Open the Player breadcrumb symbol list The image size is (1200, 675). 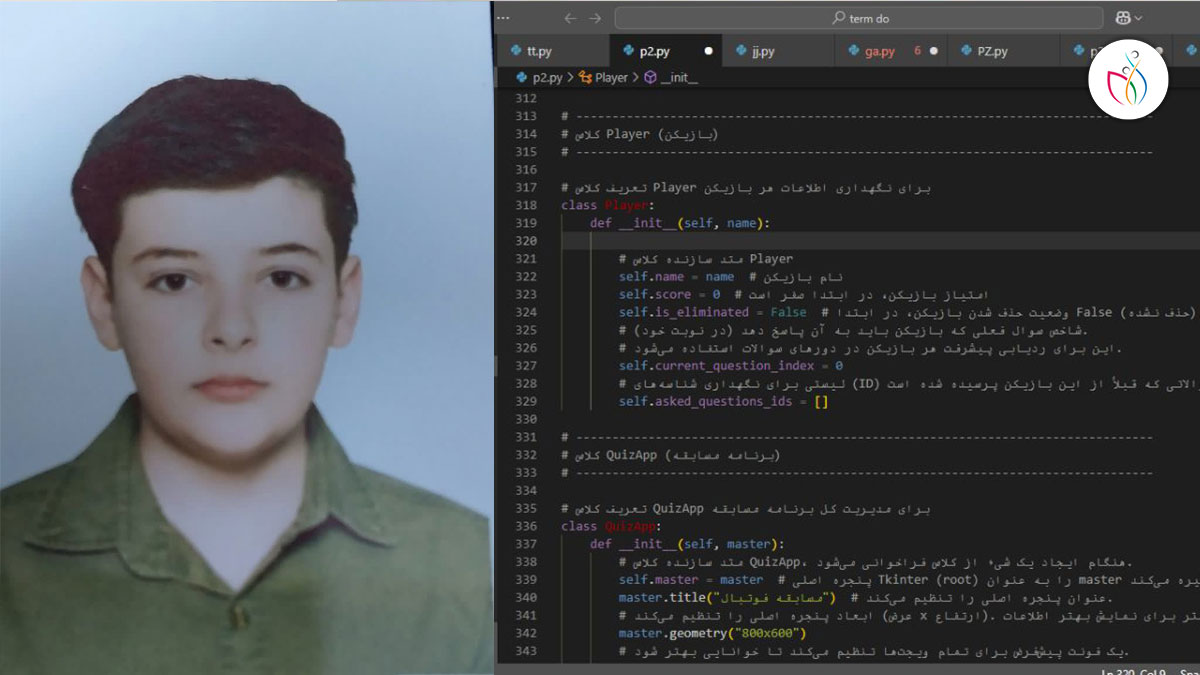coord(611,77)
